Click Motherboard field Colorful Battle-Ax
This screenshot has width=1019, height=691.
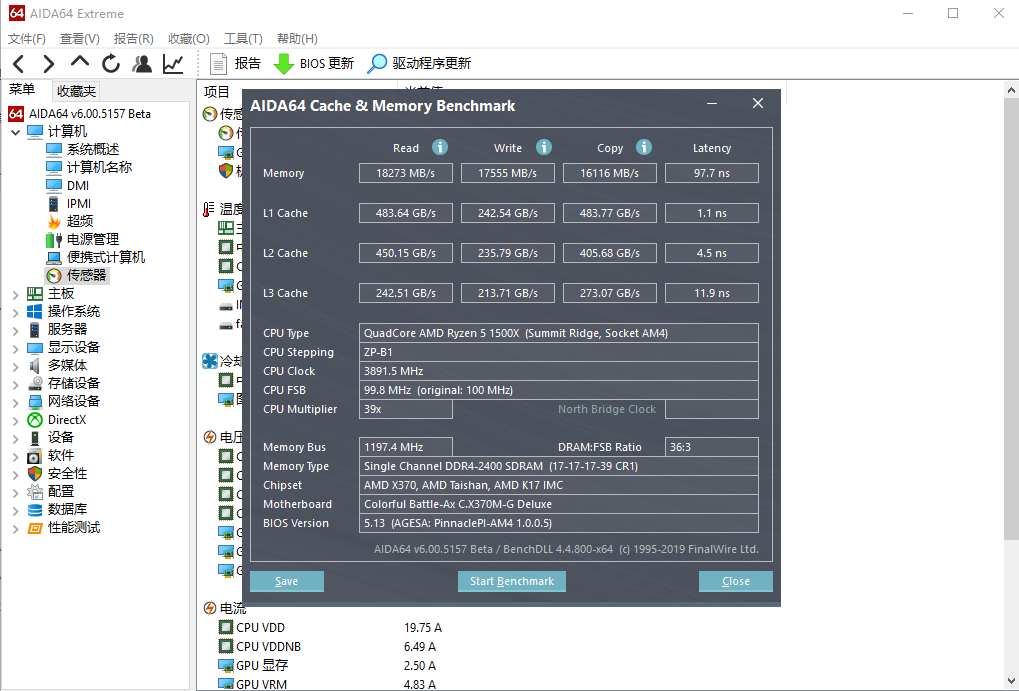[559, 504]
